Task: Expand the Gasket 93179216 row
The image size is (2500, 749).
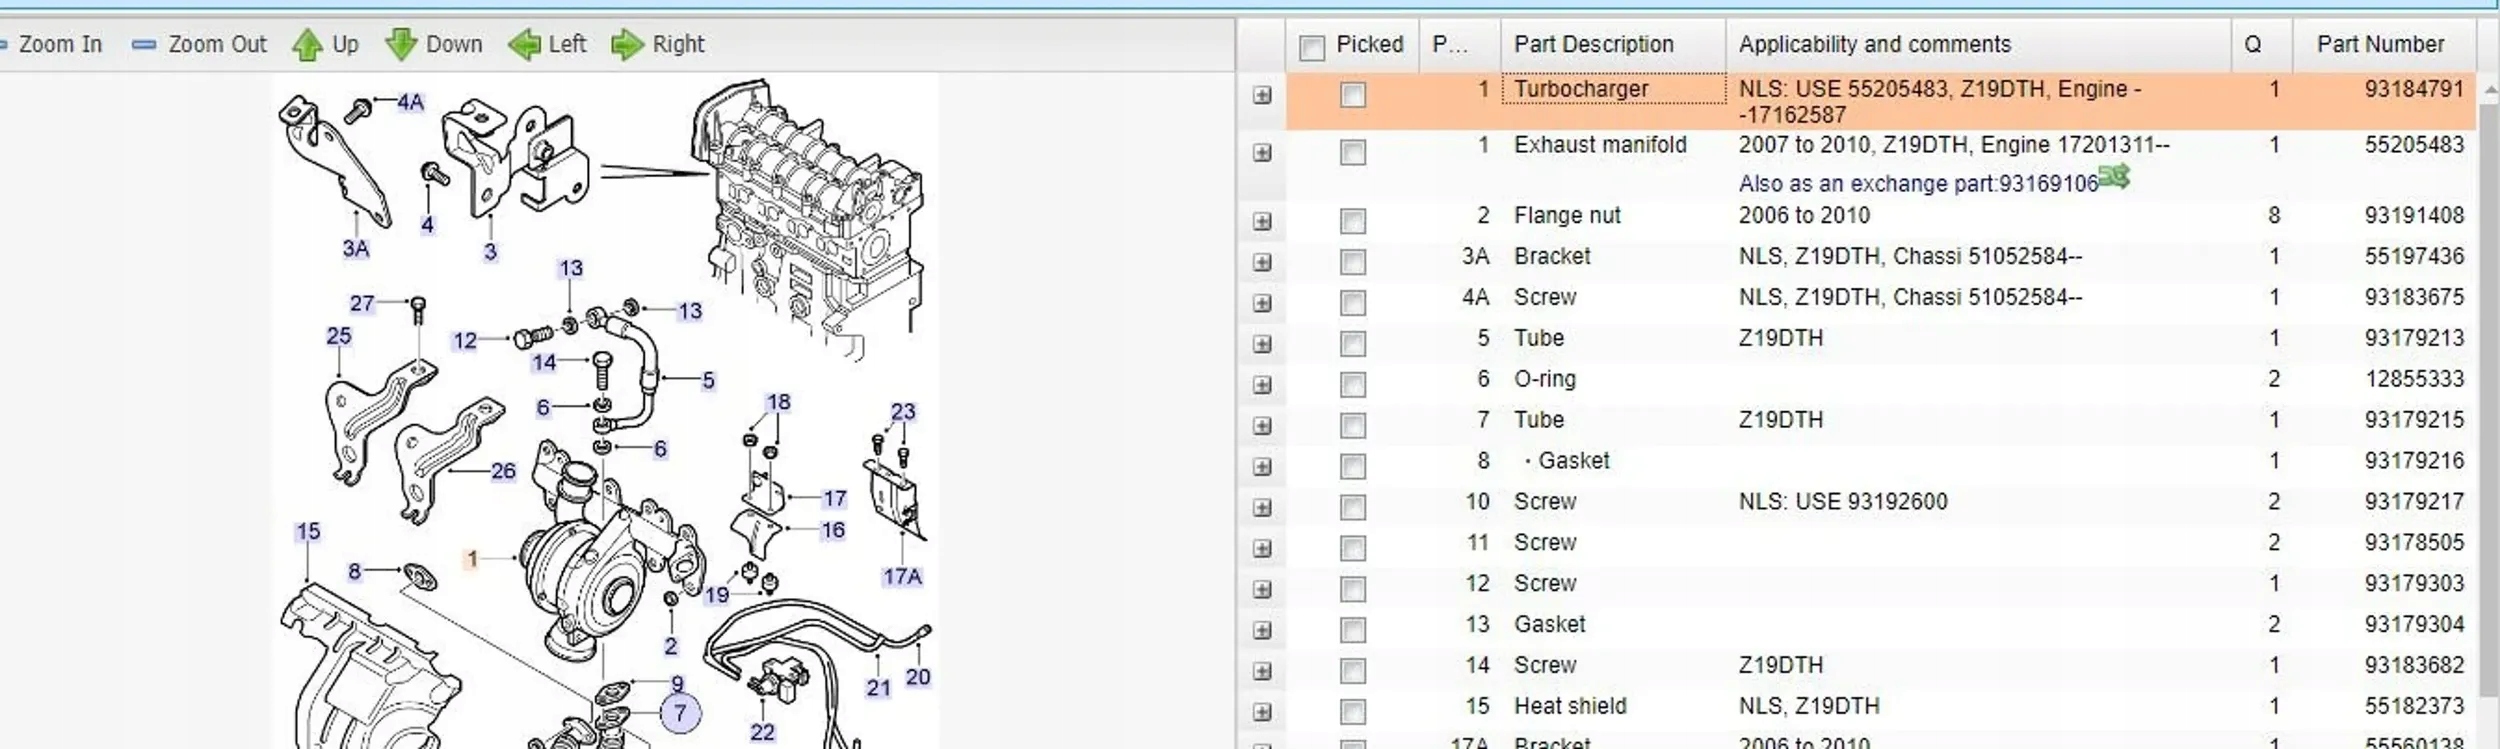Action: (1262, 467)
